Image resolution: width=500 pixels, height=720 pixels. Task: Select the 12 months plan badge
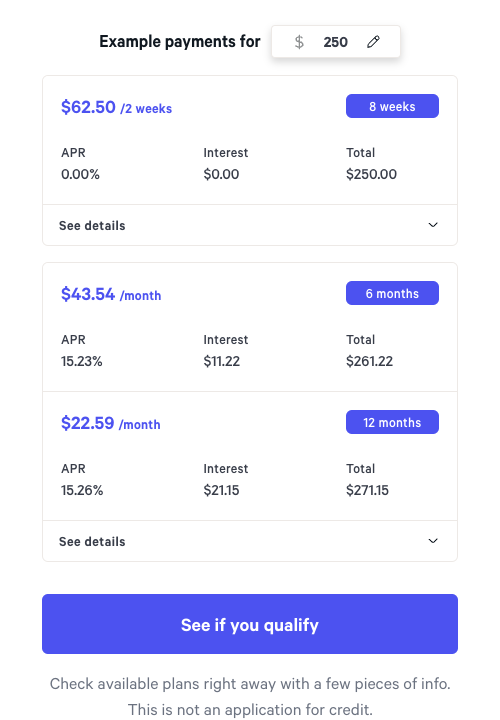392,422
